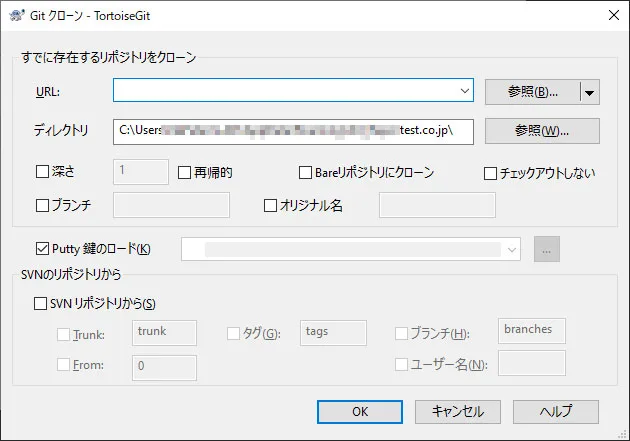Viewport: 630px width, 441px height.
Task: Click the キャンセル cancel button
Action: pos(458,412)
